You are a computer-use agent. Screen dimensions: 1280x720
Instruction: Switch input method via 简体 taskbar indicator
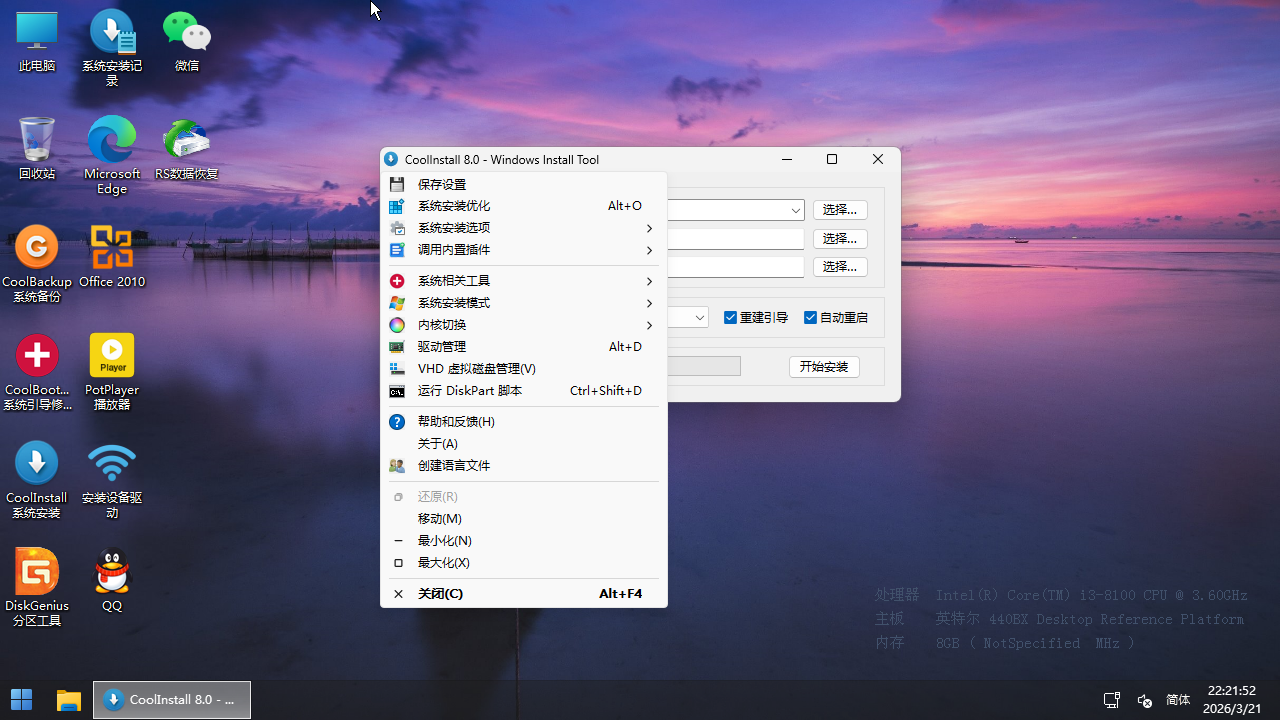(x=1177, y=699)
